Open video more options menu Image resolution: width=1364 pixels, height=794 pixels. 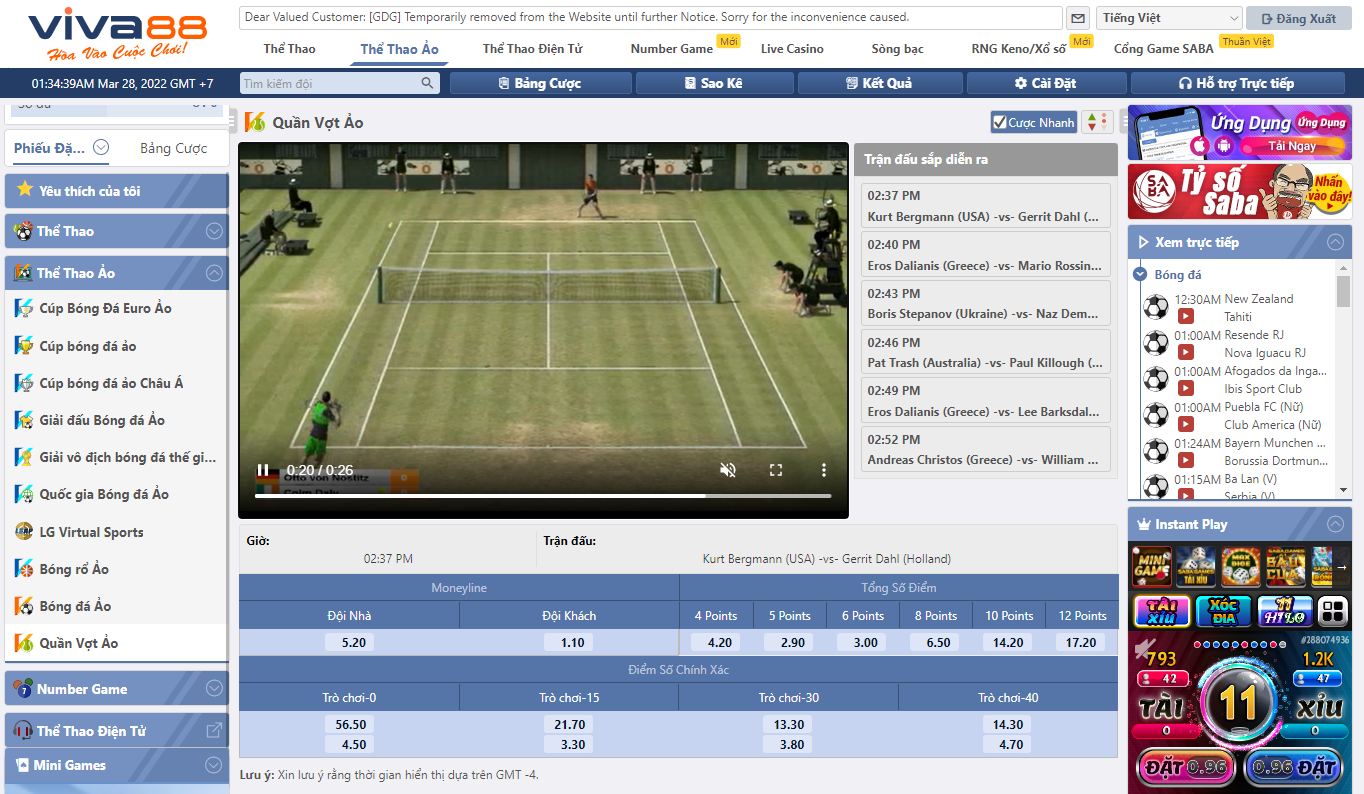tap(824, 470)
